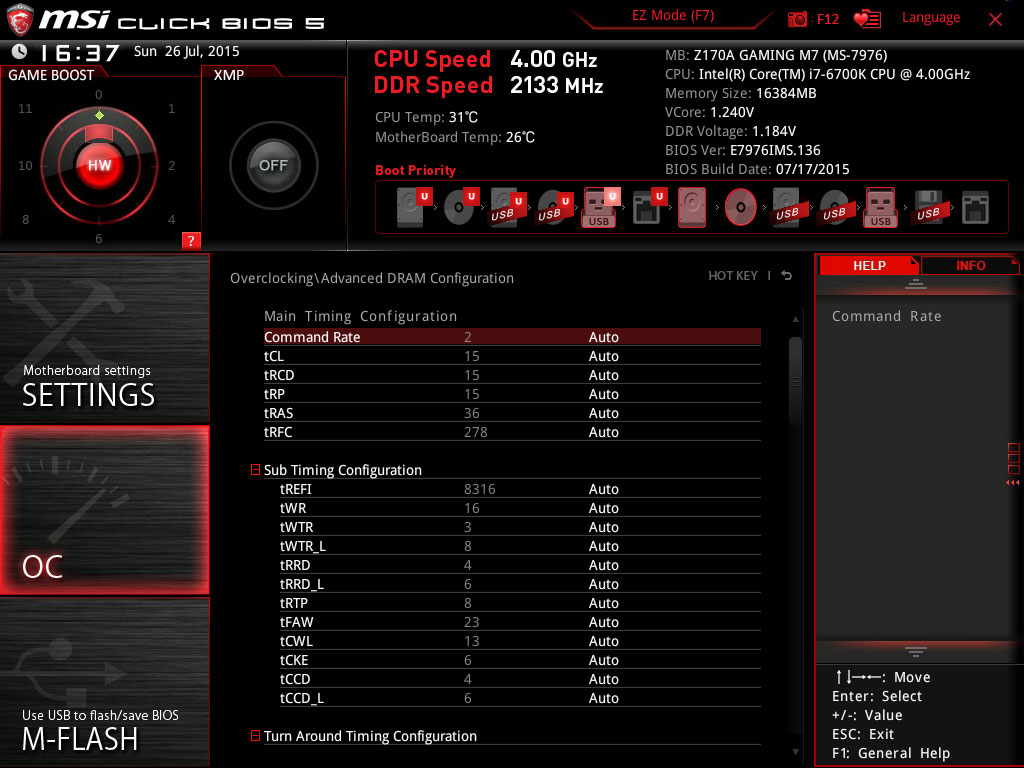Select the USB floppy boot device icon
1024x768 pixels.
click(x=928, y=207)
